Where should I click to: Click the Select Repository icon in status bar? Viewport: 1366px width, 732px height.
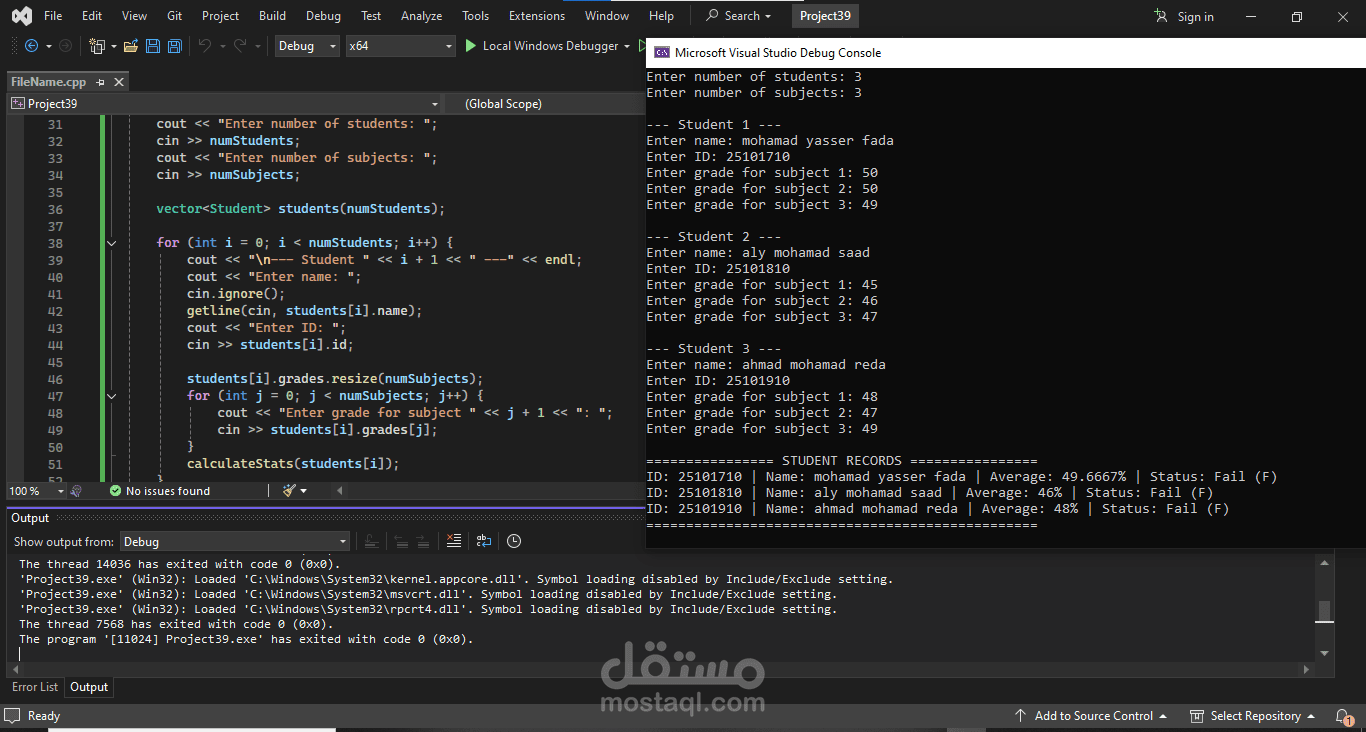click(1197, 716)
